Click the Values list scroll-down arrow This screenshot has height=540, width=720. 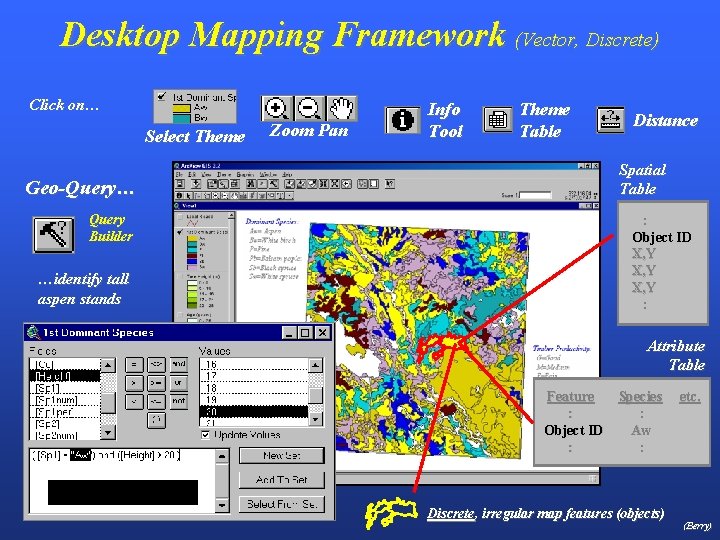315,419
